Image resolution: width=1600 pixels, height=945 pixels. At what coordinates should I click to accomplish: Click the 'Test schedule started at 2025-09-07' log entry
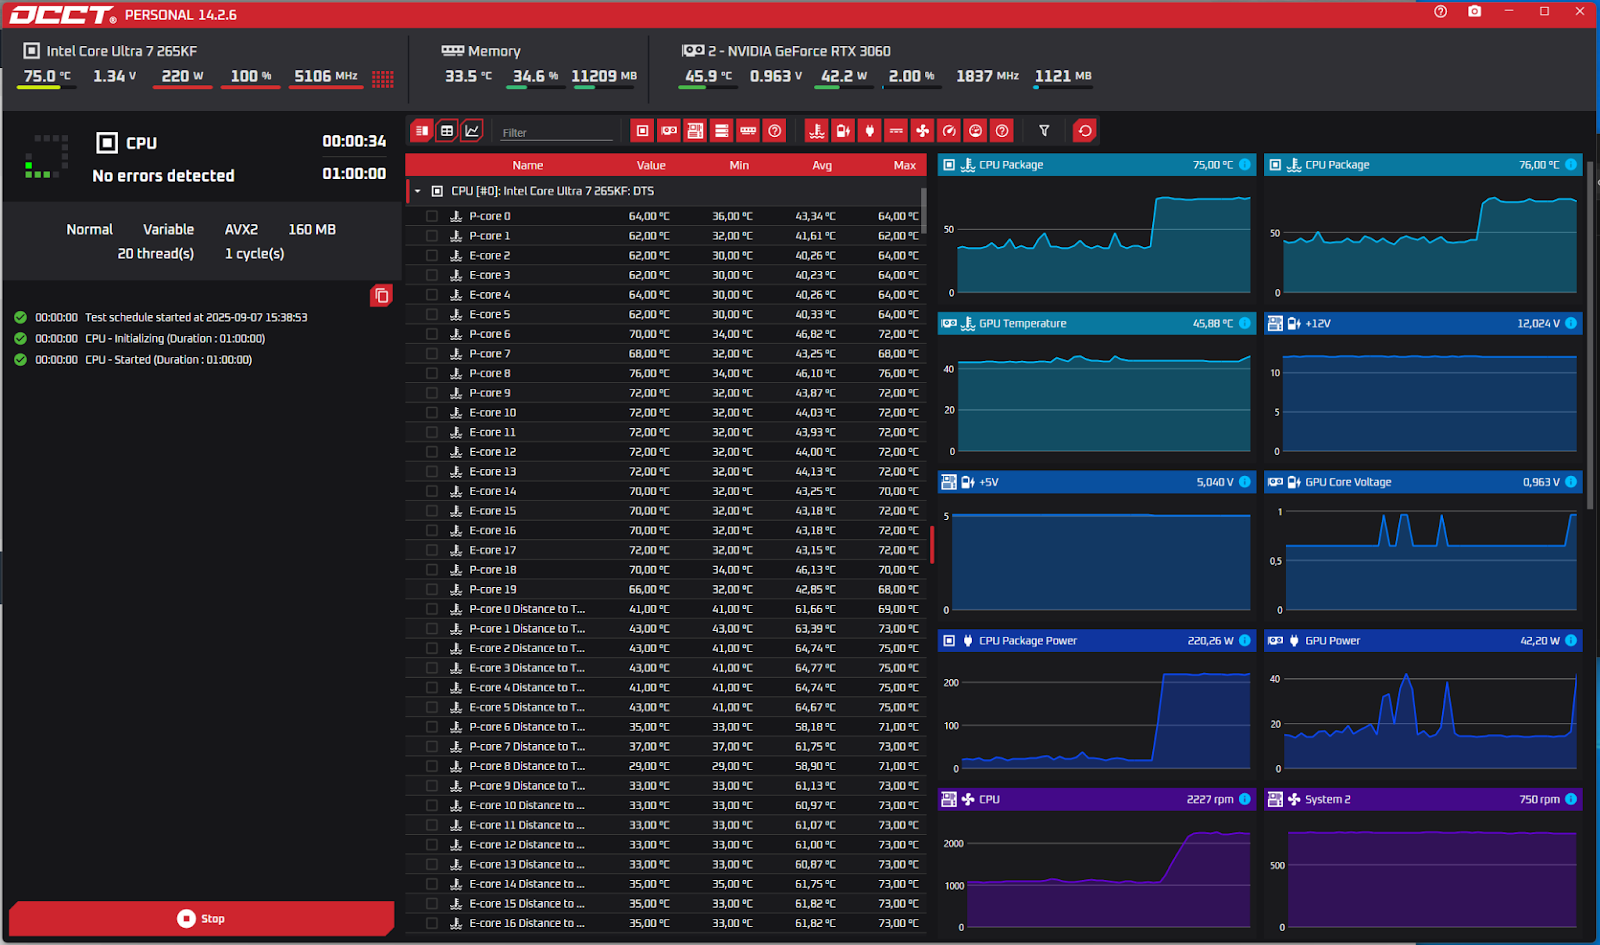(x=196, y=317)
